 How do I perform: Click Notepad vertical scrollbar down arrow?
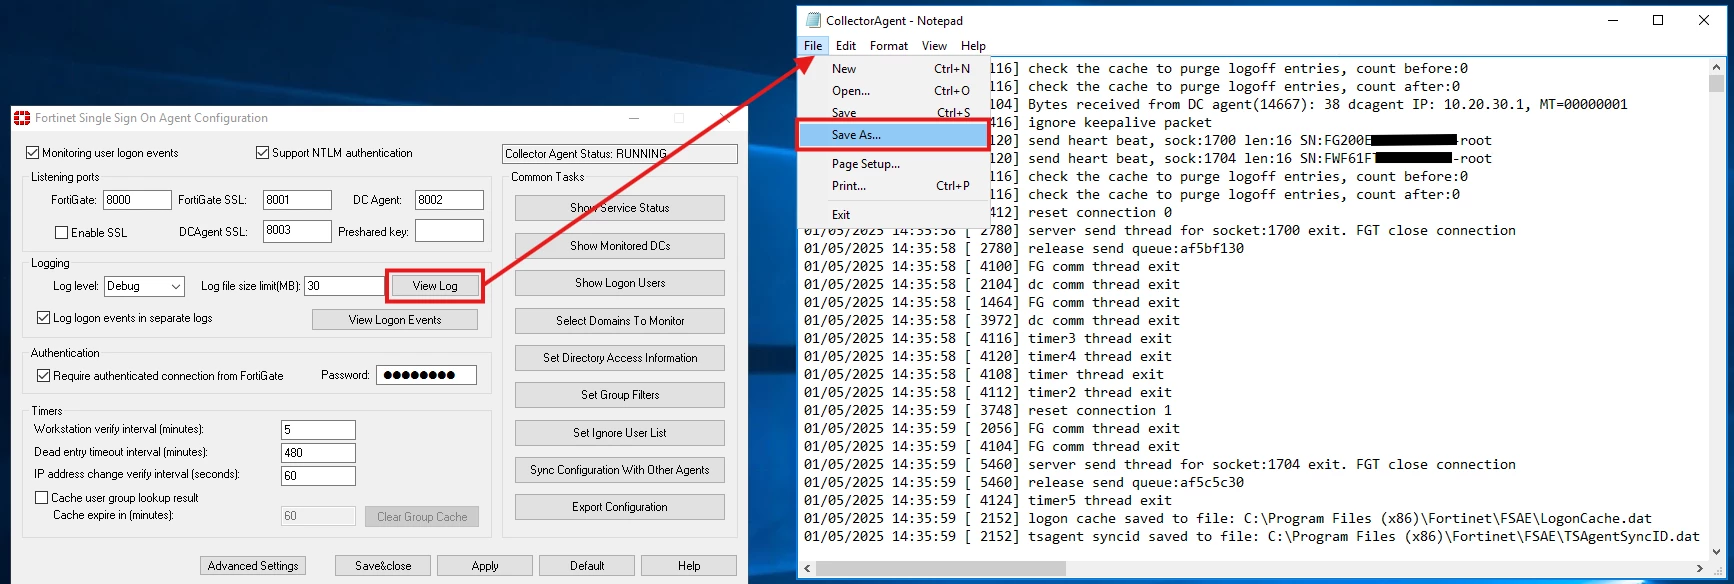[1717, 551]
